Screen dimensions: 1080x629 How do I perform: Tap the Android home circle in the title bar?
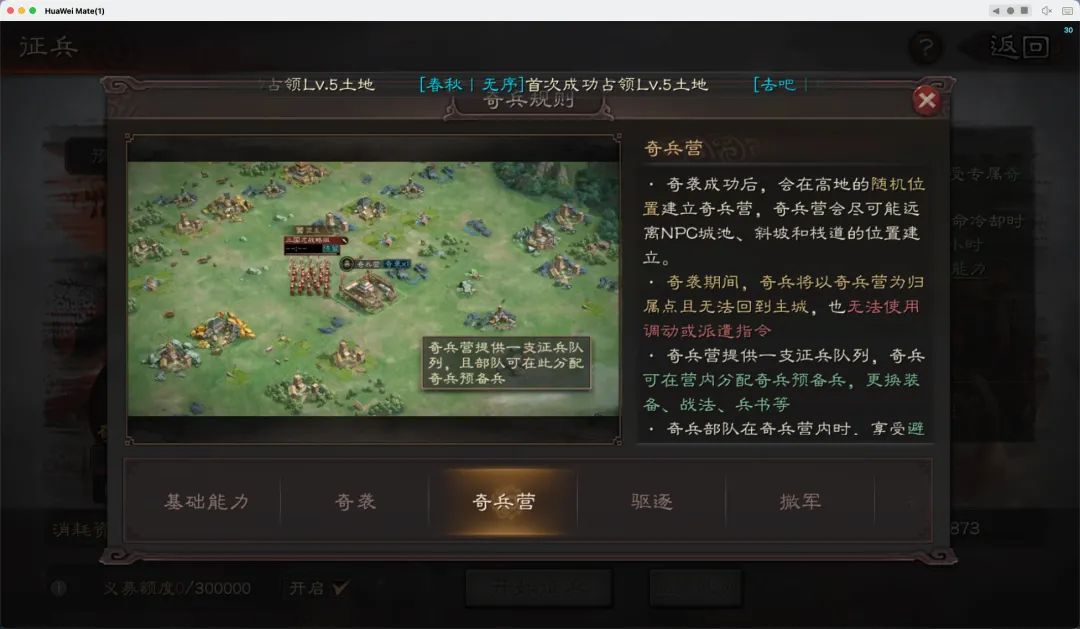click(x=1010, y=10)
